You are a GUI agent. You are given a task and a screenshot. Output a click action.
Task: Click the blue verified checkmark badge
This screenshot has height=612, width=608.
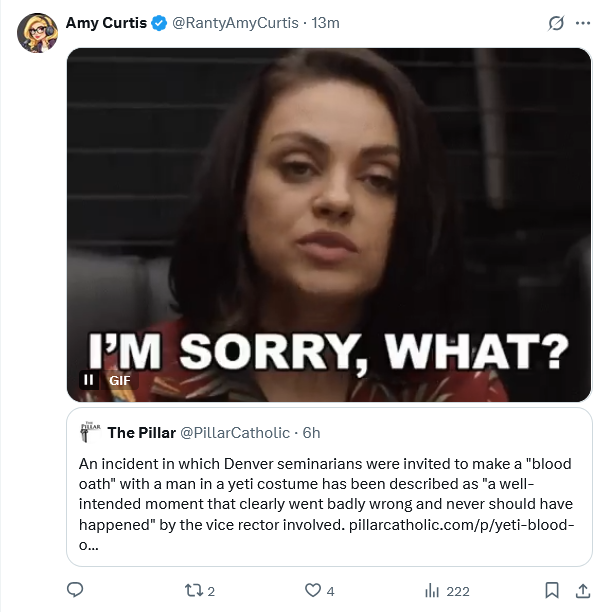tap(159, 23)
